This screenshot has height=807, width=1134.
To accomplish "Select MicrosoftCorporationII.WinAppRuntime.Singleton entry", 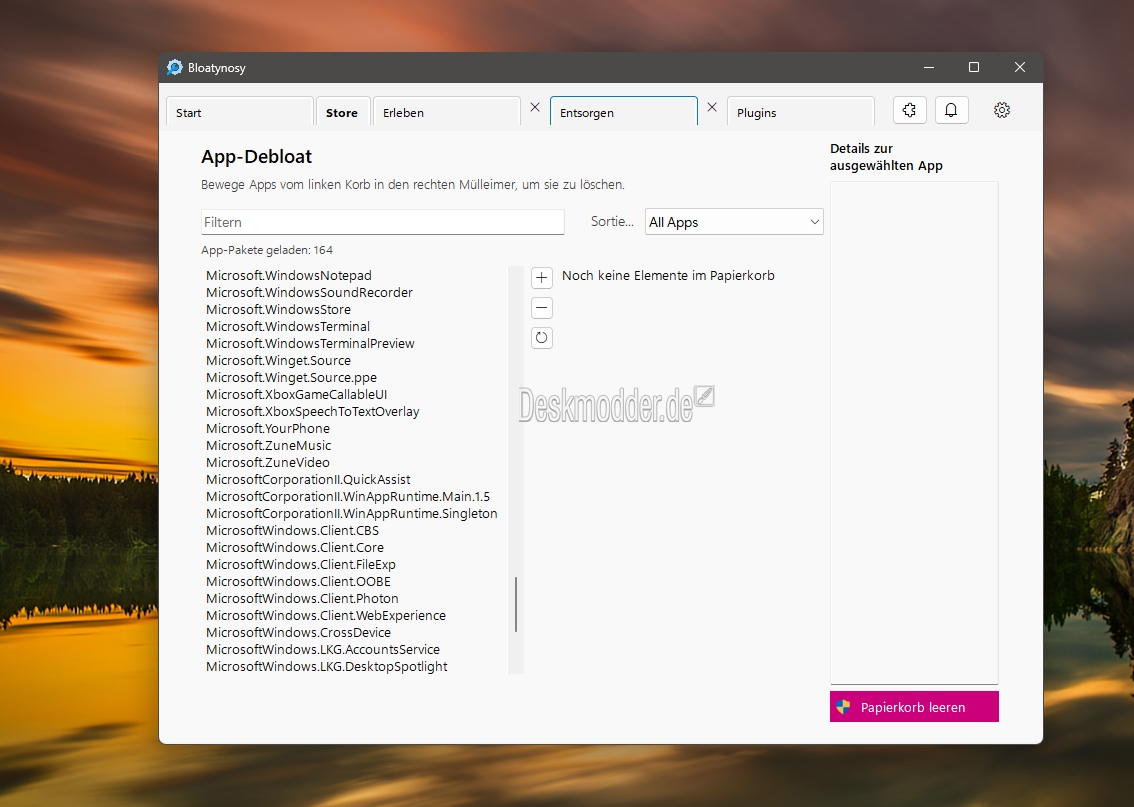I will pyautogui.click(x=351, y=513).
